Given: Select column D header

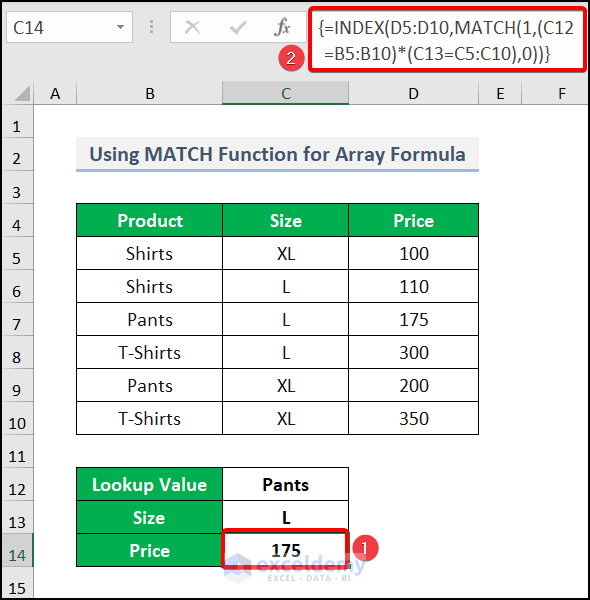Looking at the screenshot, I should coord(414,93).
